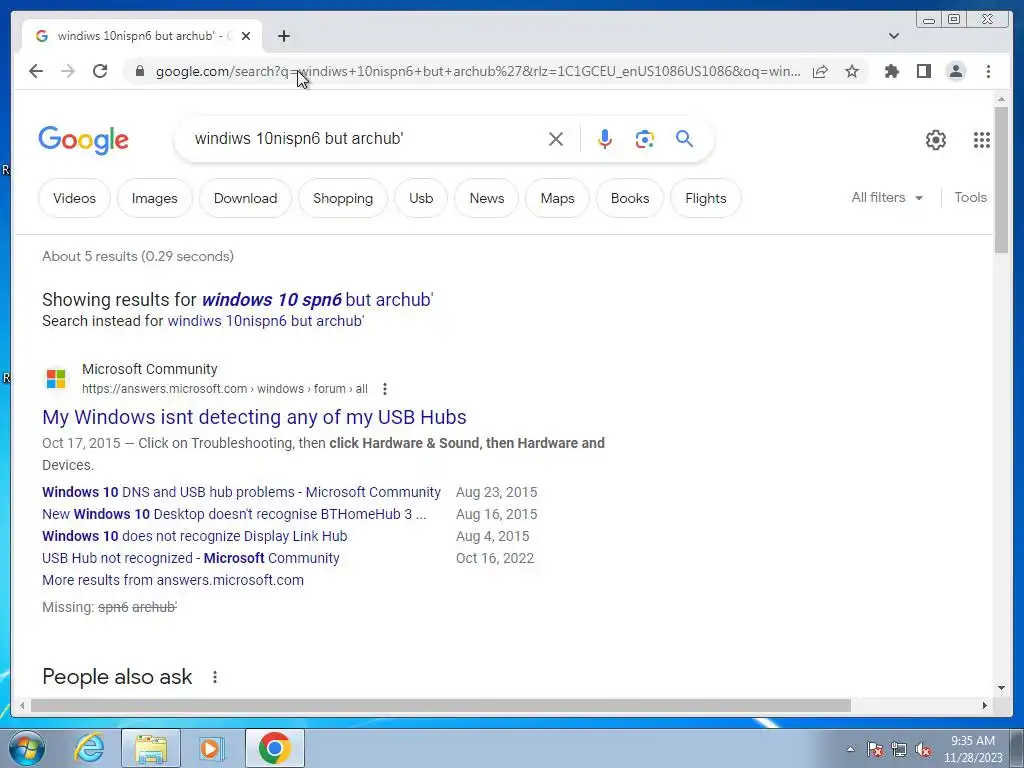Open Microsoft Community result favicon
1024x768 pixels.
click(x=56, y=378)
